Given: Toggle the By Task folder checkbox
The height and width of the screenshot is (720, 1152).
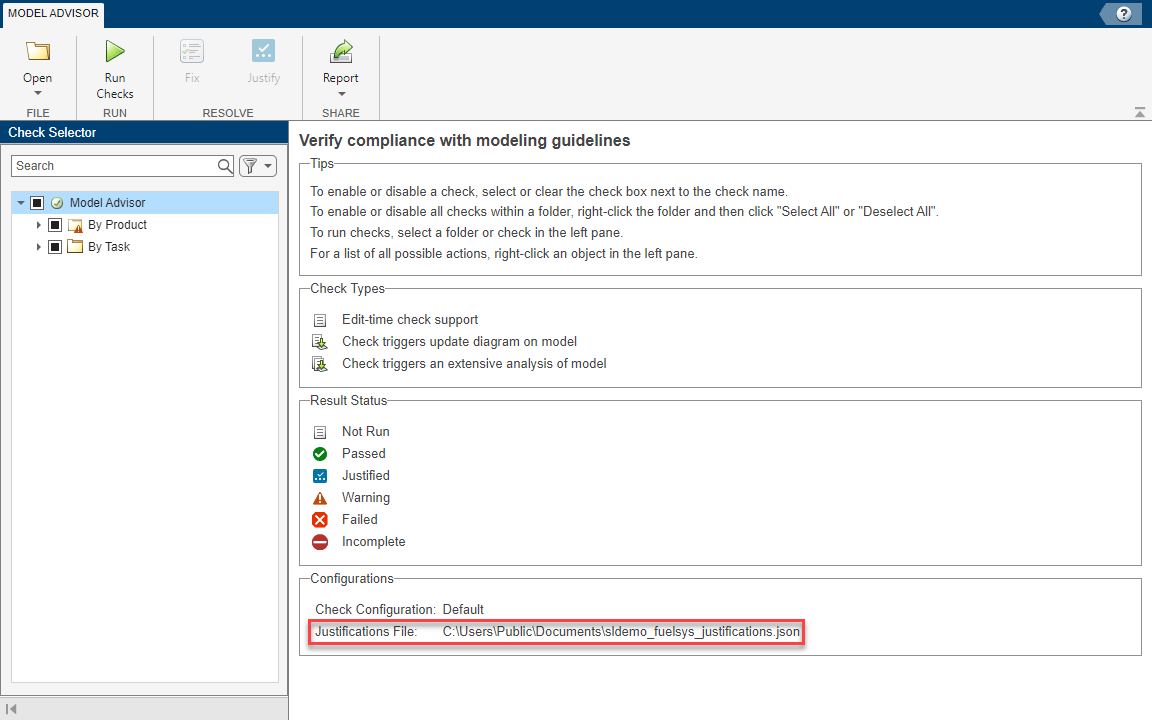Looking at the screenshot, I should [55, 247].
